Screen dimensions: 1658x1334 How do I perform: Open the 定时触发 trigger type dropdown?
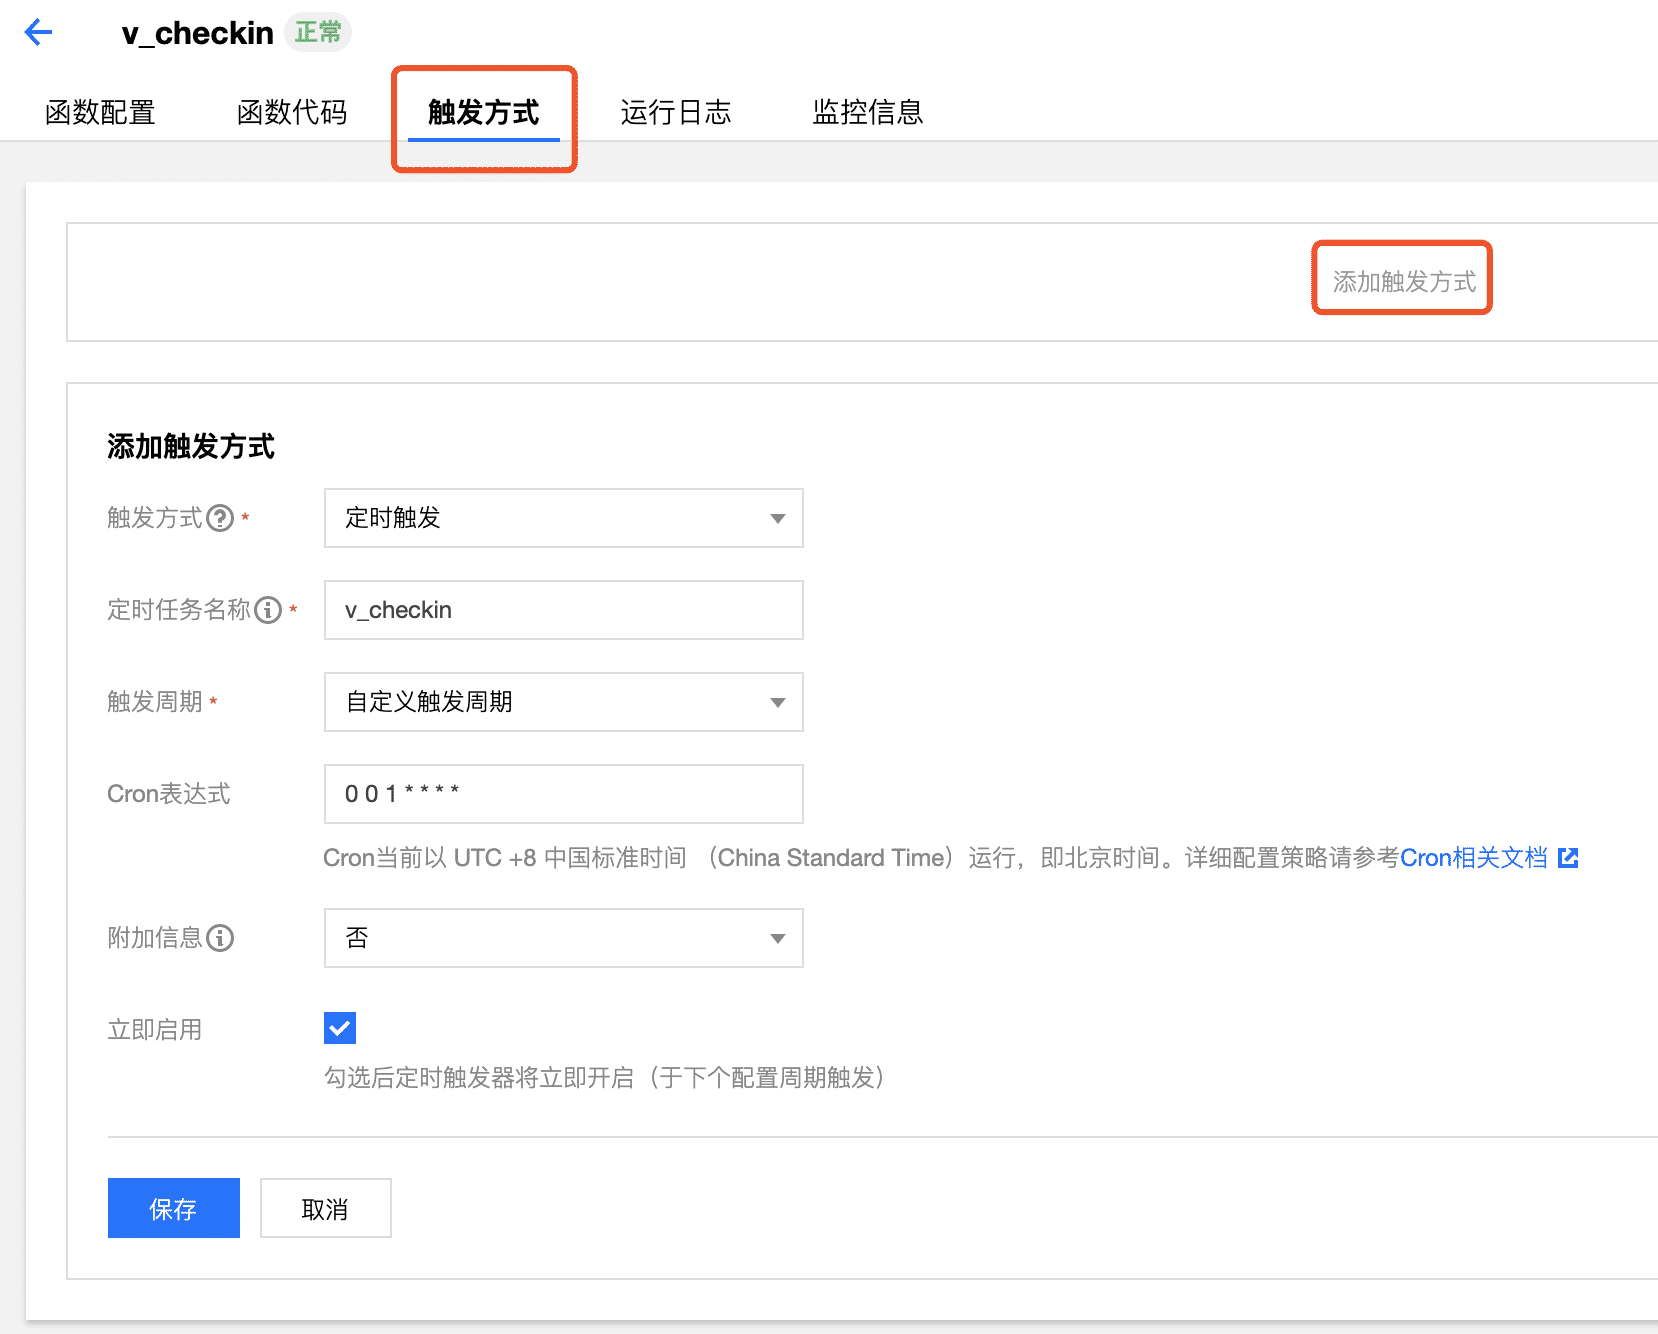[563, 518]
